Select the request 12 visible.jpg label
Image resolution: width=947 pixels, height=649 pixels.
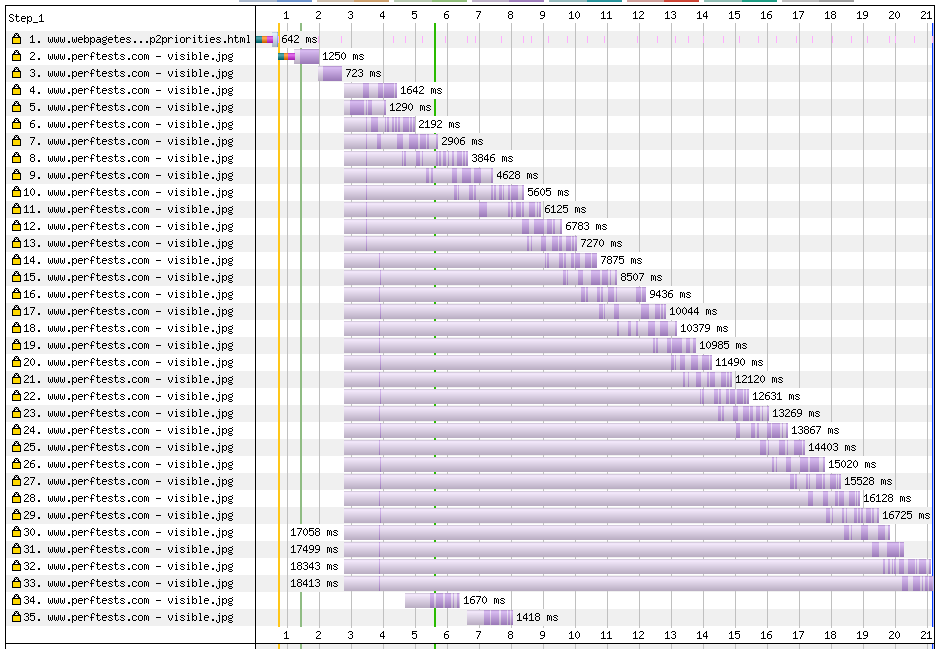(139, 226)
